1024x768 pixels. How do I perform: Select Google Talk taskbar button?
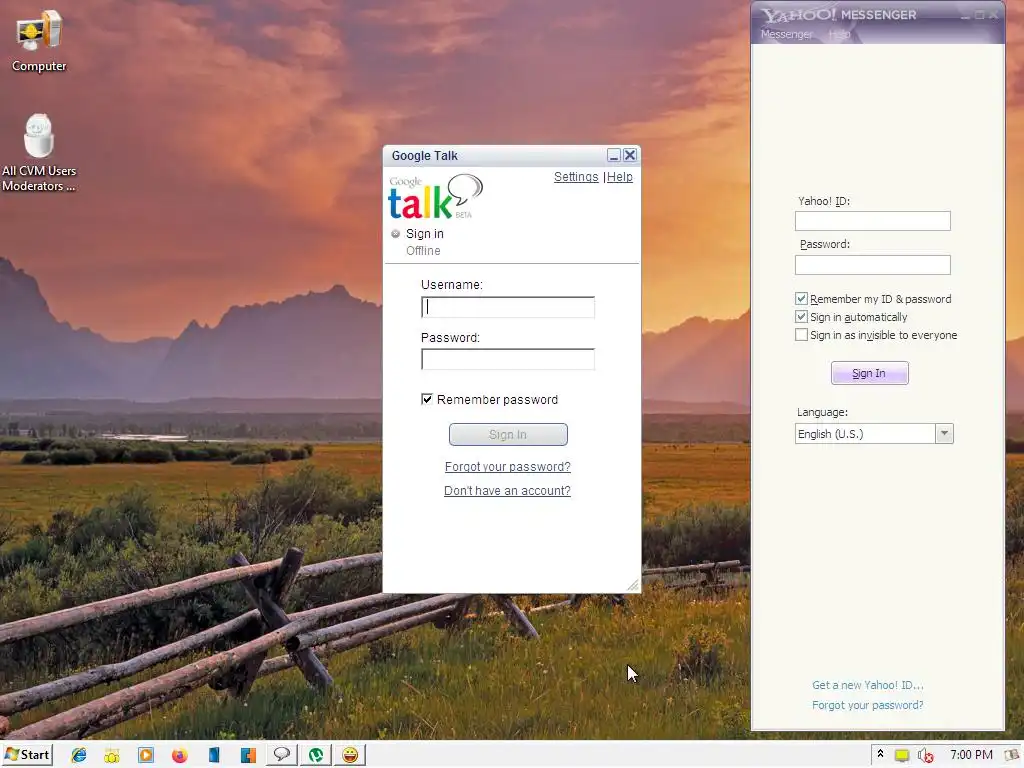point(281,755)
